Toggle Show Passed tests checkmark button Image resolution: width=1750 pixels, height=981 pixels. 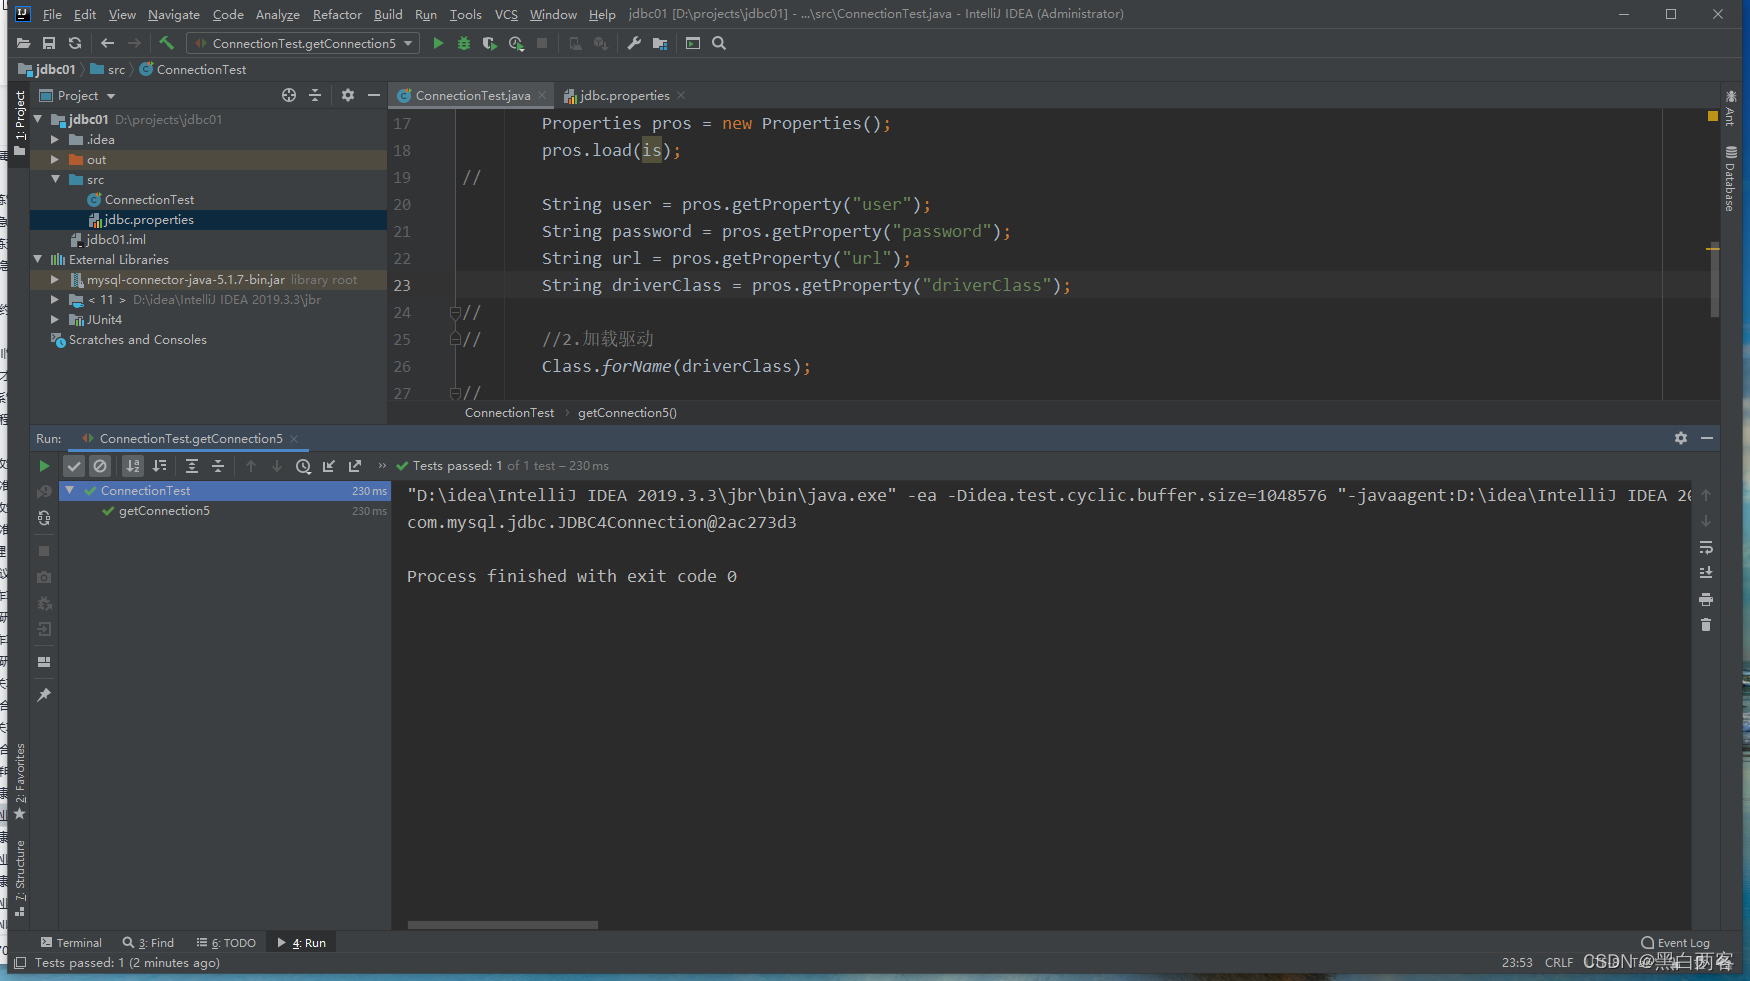point(74,466)
